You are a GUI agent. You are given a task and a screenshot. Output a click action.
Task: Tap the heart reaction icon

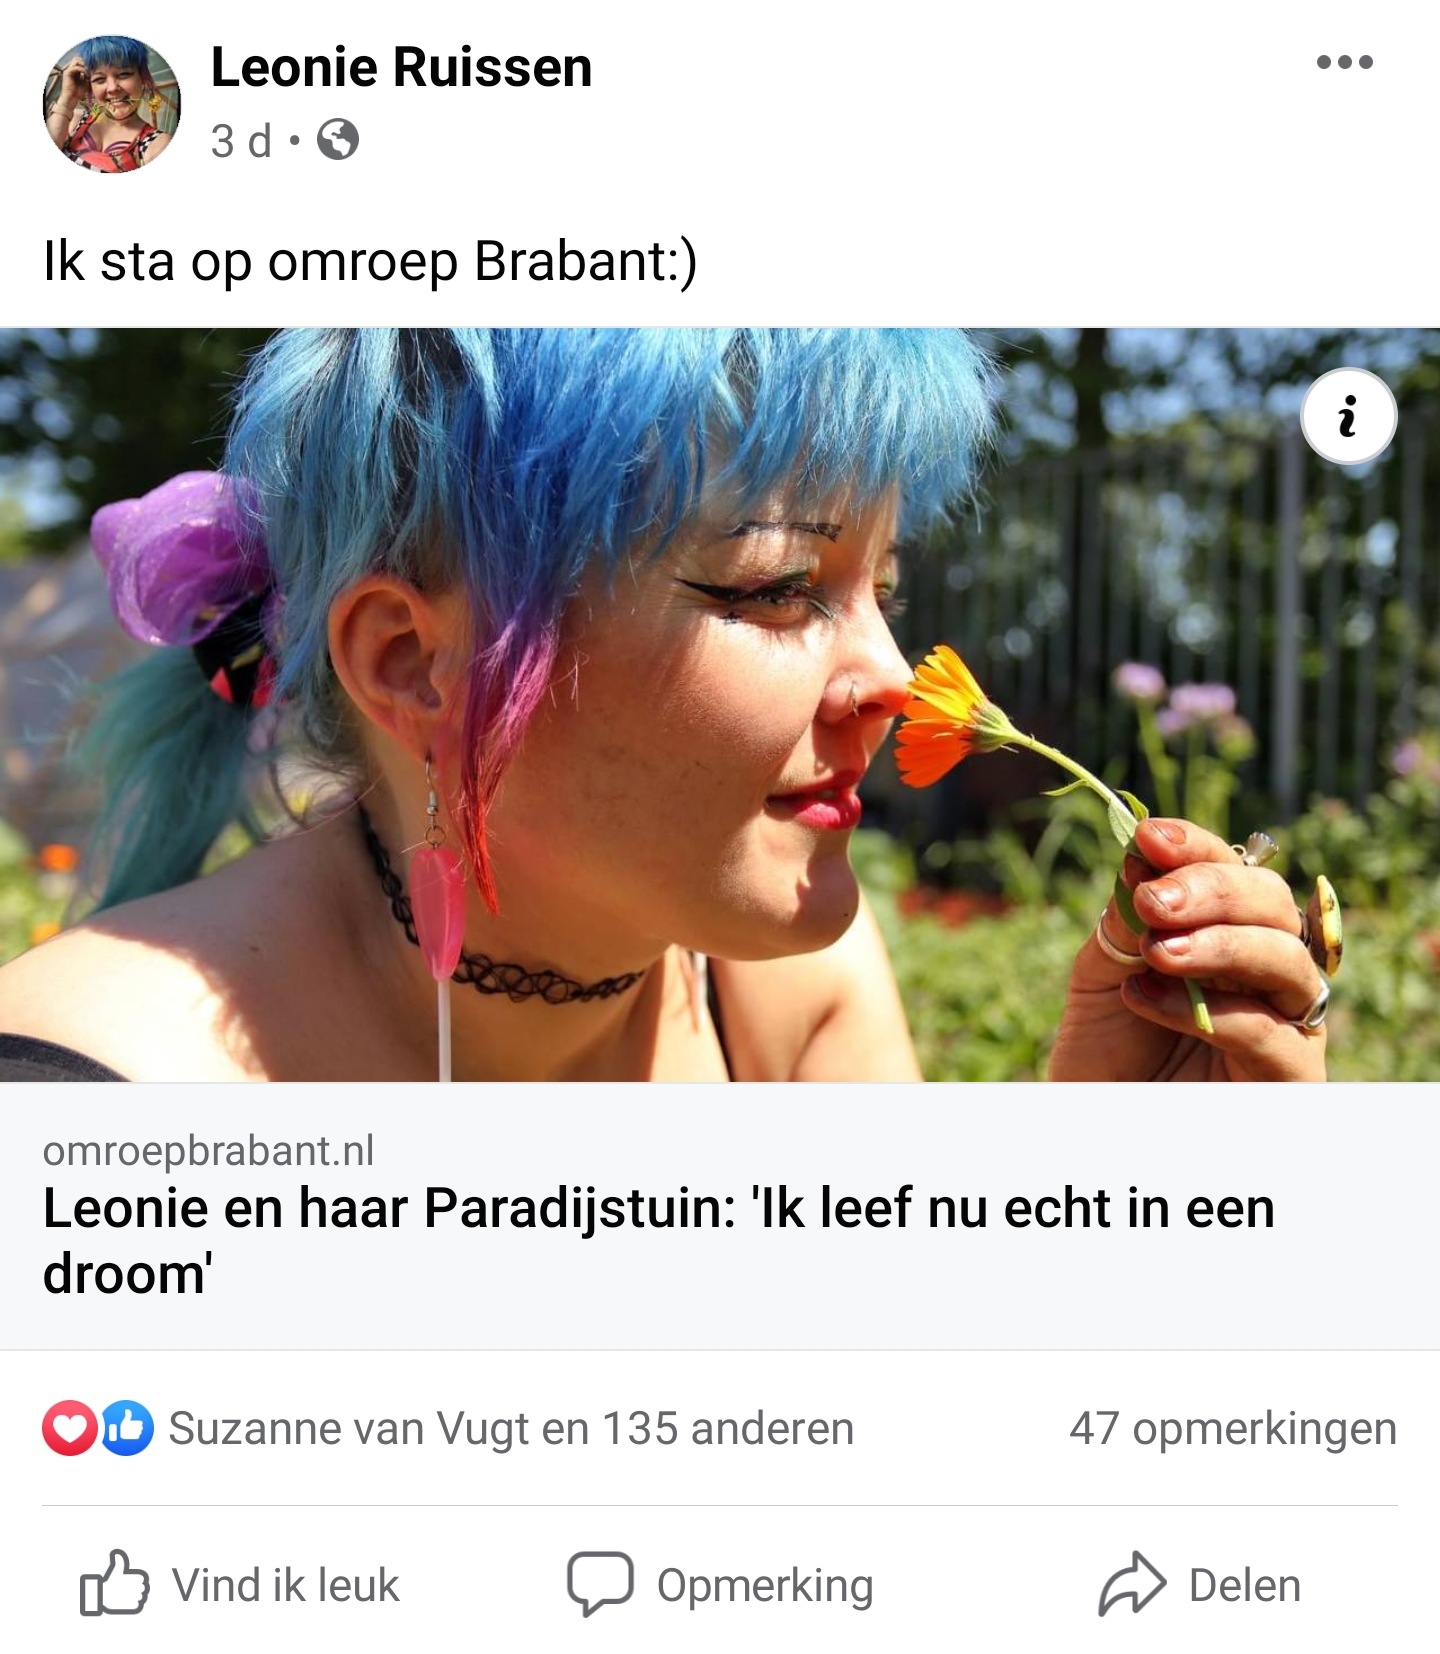[69, 1428]
